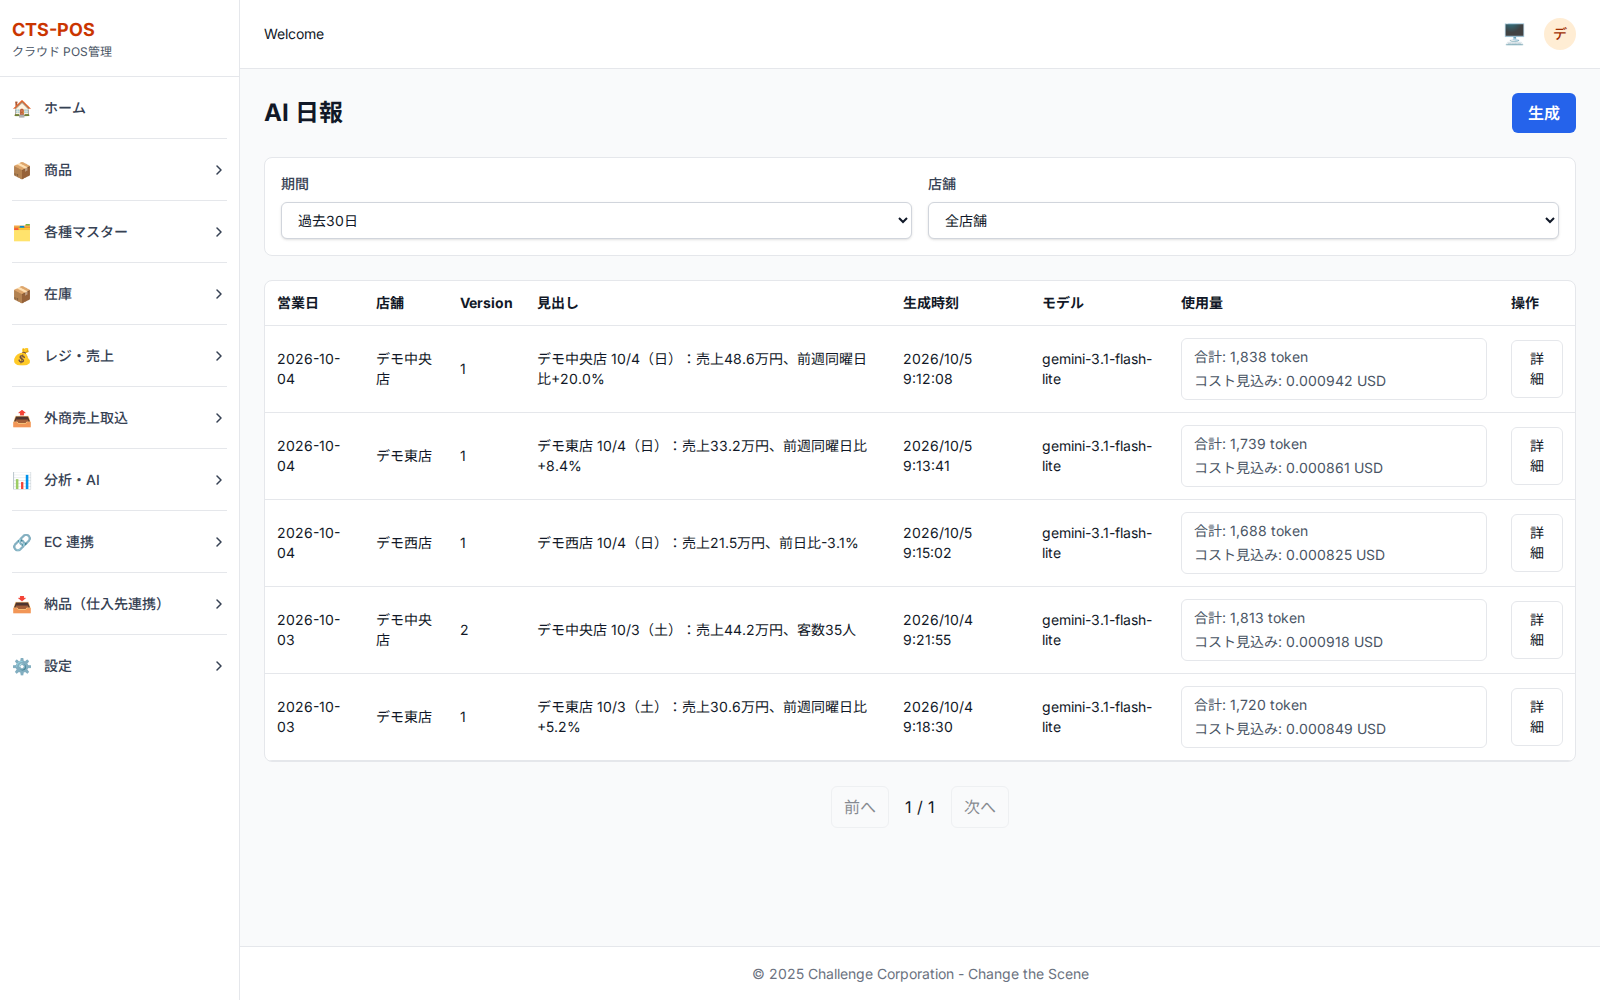Open the ホーム menu item
The height and width of the screenshot is (1000, 1600).
[119, 108]
